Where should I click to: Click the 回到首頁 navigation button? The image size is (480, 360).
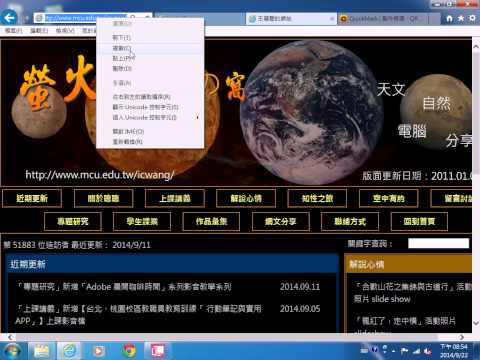[419, 221]
